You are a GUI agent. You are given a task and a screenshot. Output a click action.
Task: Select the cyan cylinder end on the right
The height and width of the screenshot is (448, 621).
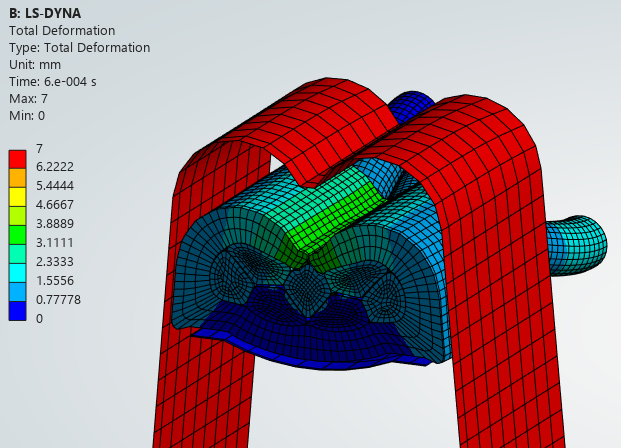tap(577, 246)
